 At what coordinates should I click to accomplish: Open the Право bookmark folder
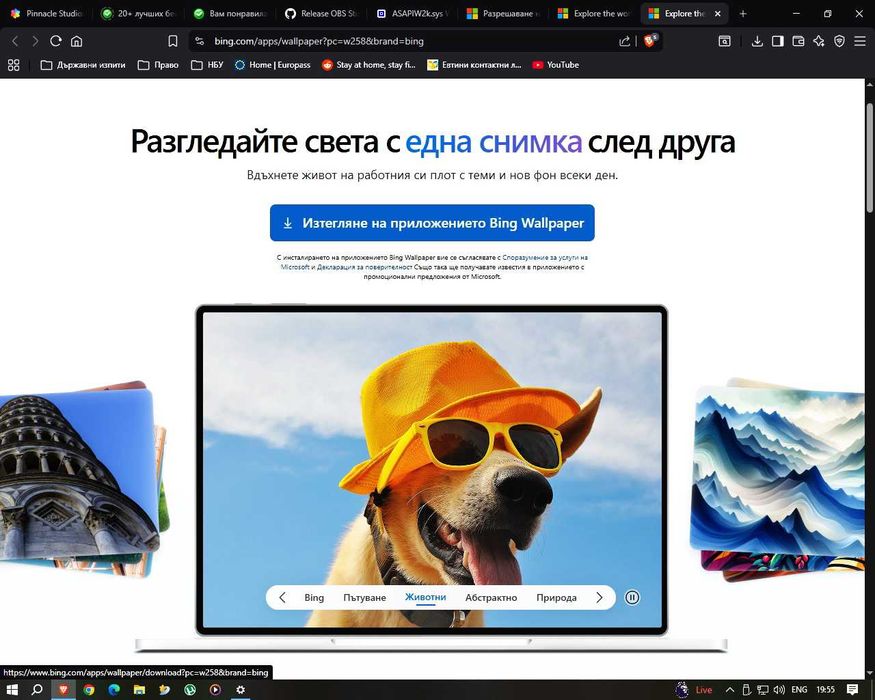coord(158,65)
